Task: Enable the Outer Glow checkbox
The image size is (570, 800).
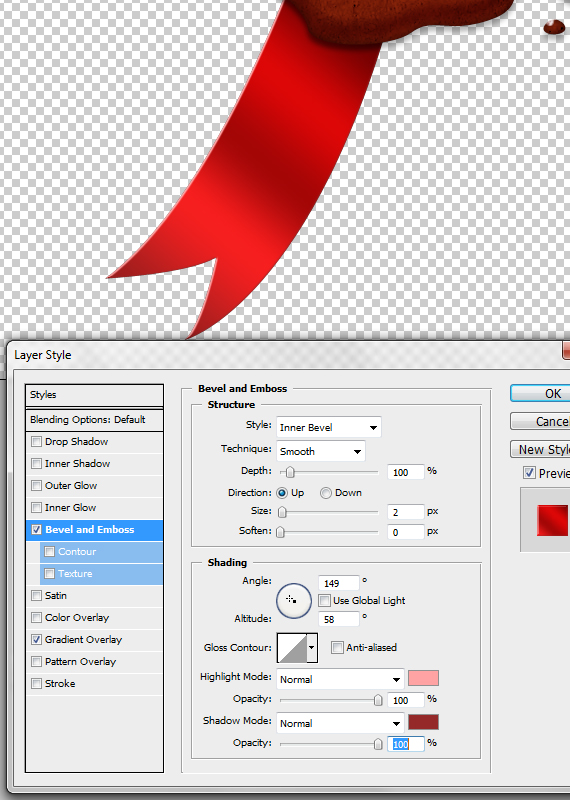Action: [36, 485]
